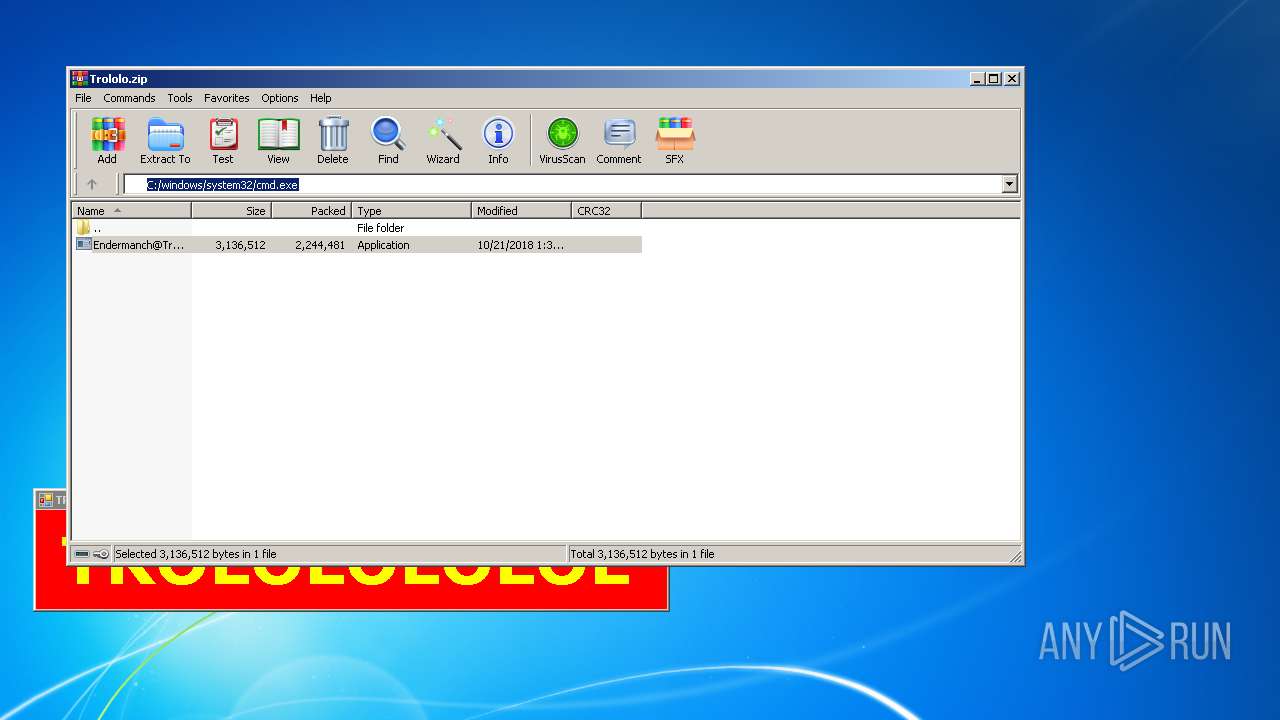The width and height of the screenshot is (1280, 720).
Task: Expand the address bar dropdown arrow
Action: point(1009,184)
